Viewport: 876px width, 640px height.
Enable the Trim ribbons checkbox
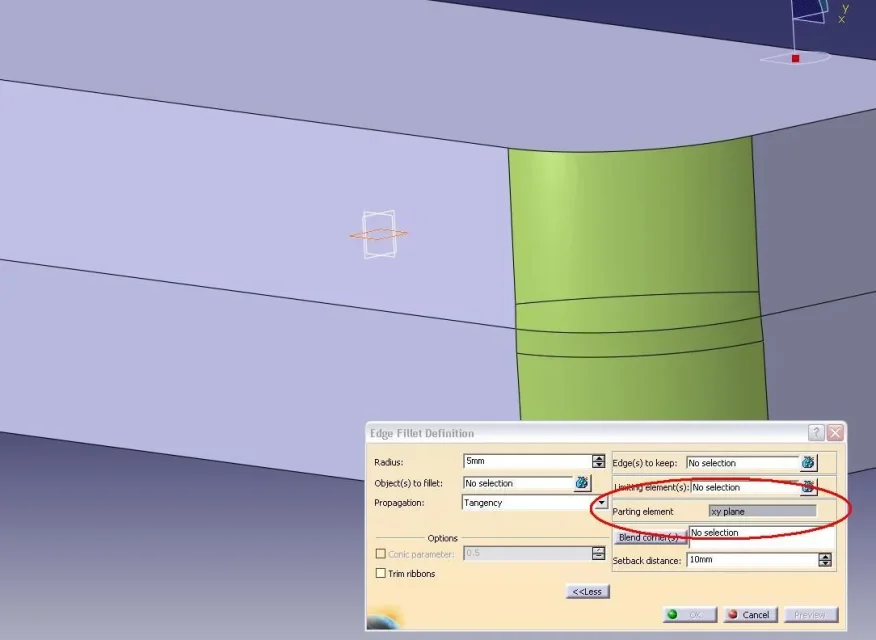click(x=380, y=573)
